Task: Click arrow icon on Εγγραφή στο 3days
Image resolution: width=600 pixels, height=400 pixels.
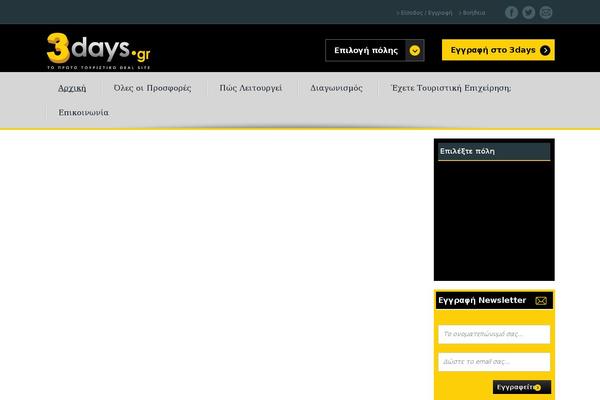Action: [x=545, y=51]
